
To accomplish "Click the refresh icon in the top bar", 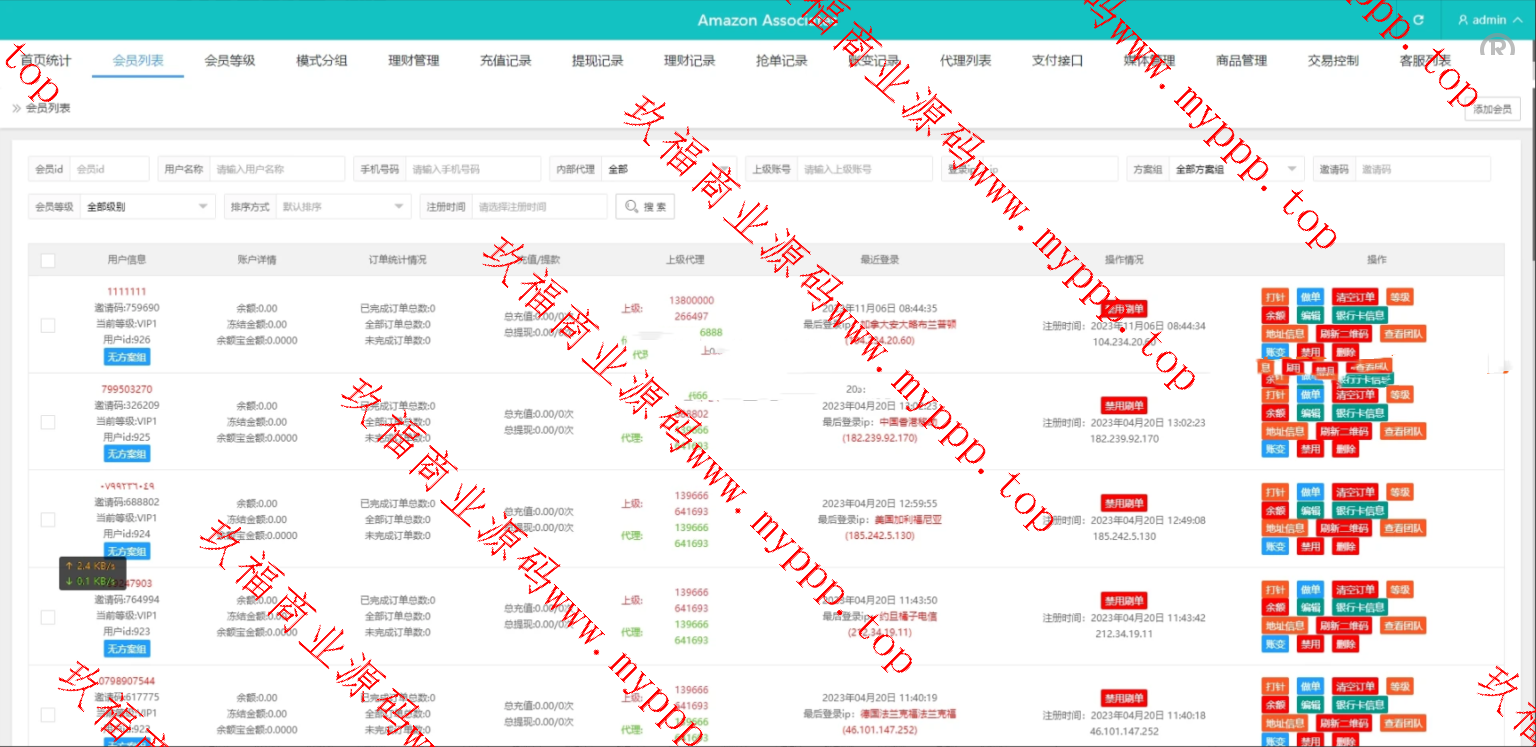I will [1418, 20].
